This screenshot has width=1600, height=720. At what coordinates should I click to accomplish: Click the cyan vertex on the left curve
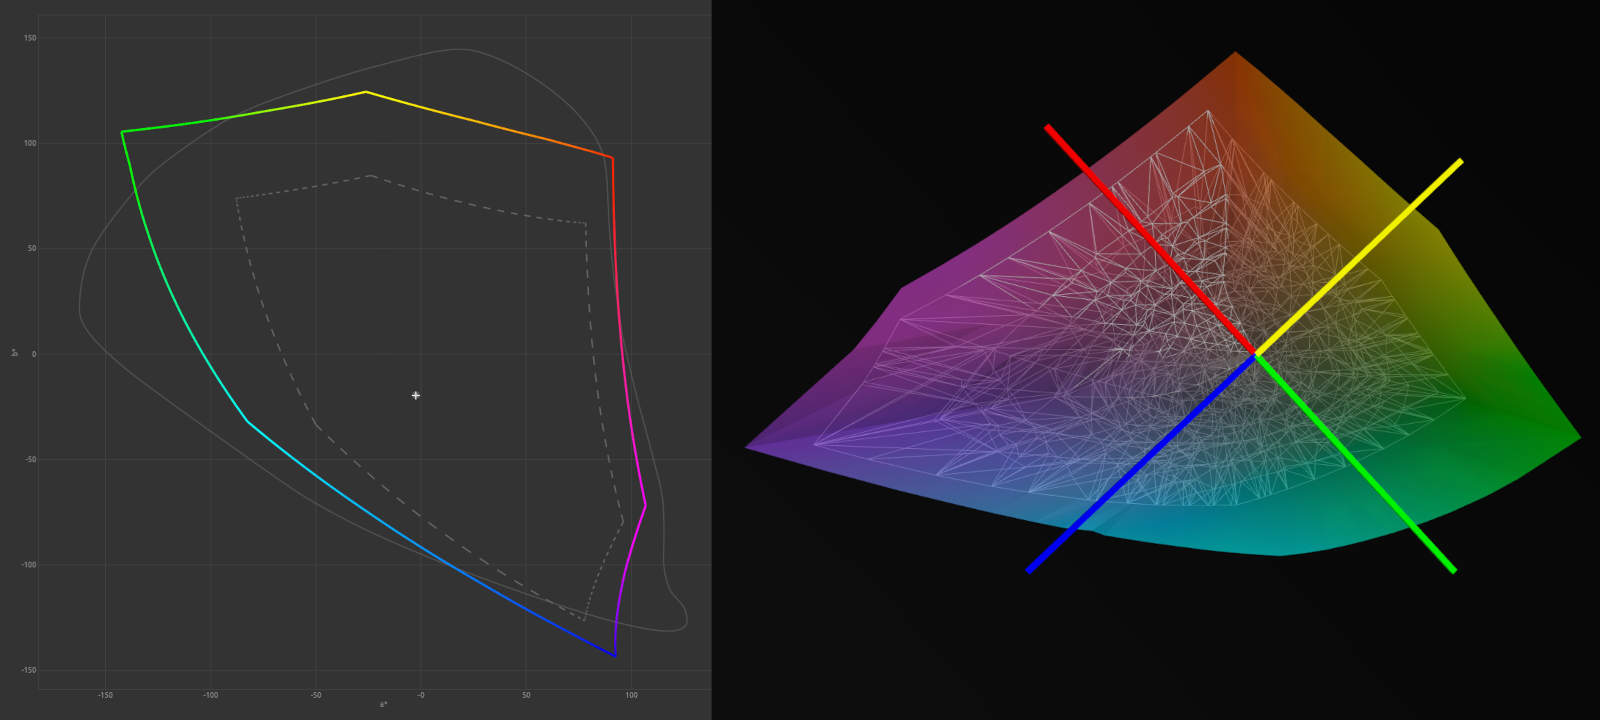(247, 421)
